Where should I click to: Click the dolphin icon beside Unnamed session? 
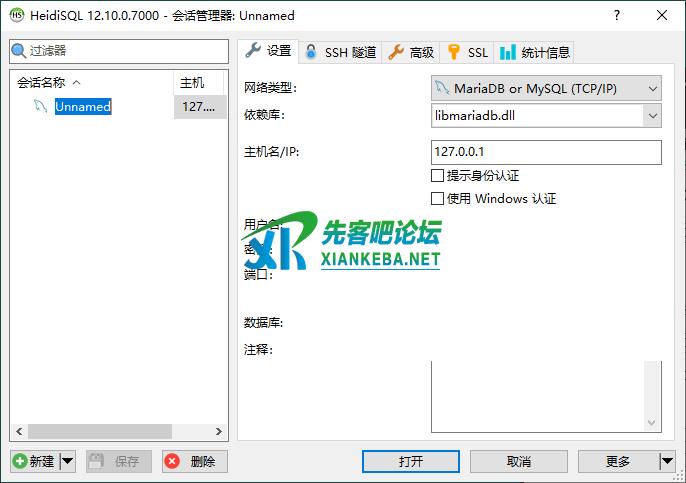pyautogui.click(x=40, y=106)
